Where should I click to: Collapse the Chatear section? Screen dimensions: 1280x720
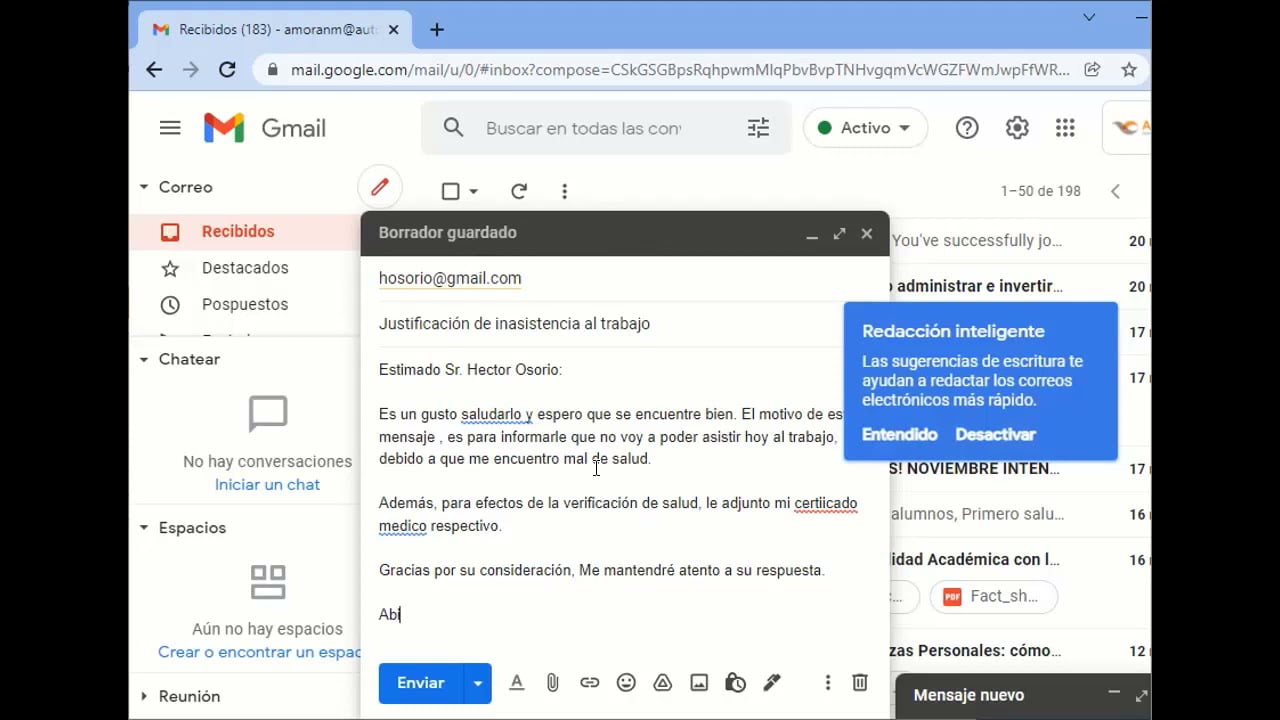143,359
